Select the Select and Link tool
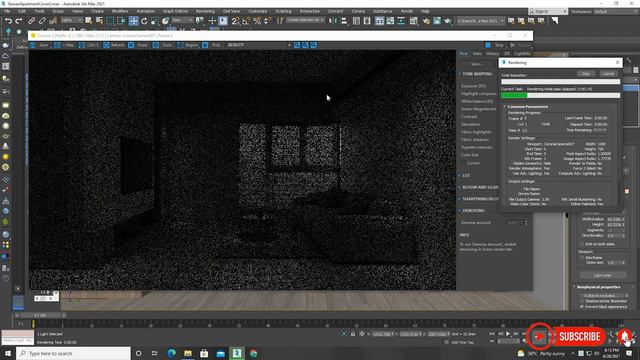640x360 pixels. [31, 20]
